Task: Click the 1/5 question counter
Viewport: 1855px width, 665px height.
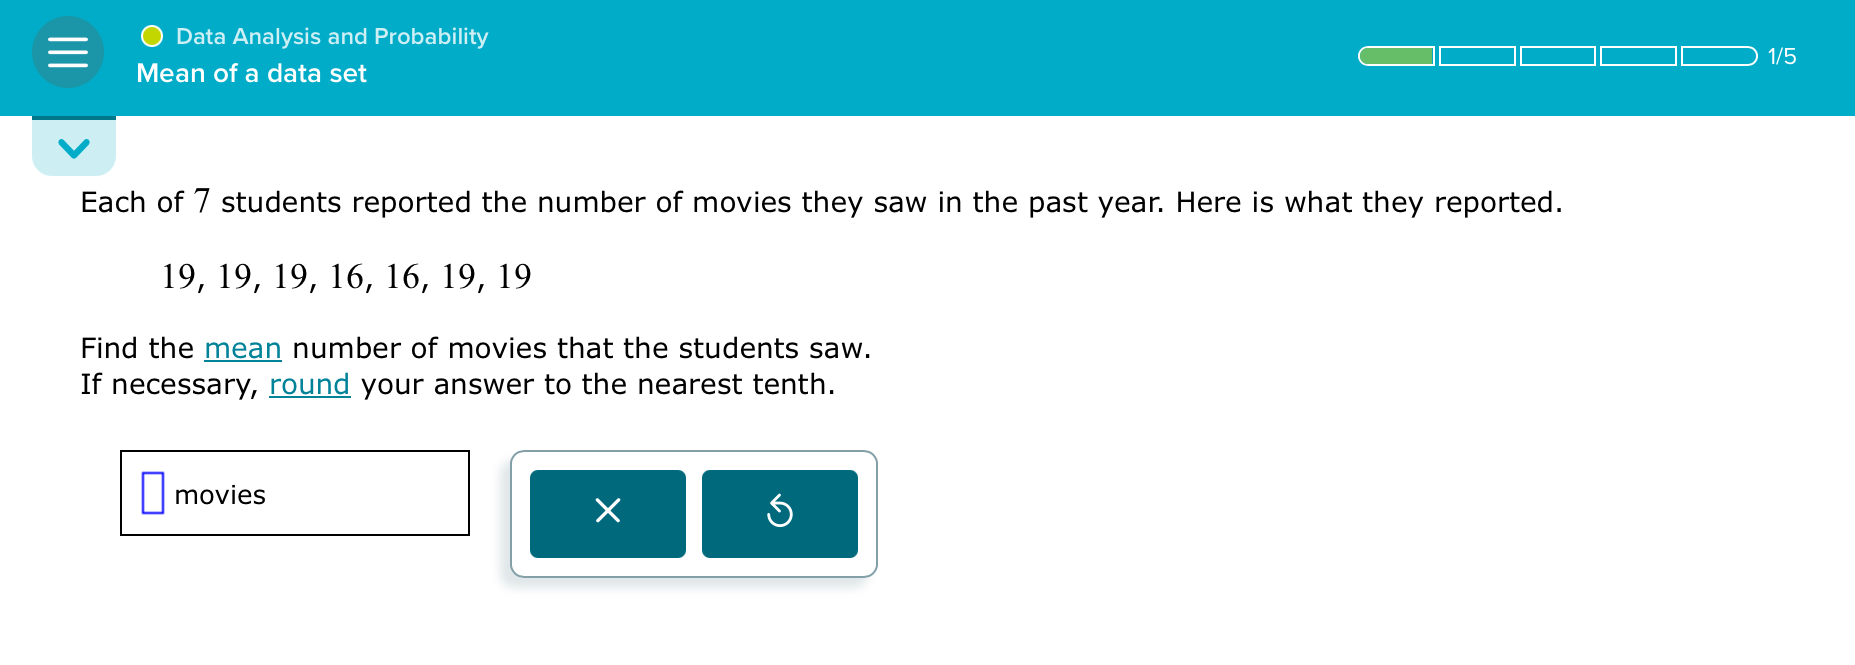Action: pyautogui.click(x=1782, y=56)
